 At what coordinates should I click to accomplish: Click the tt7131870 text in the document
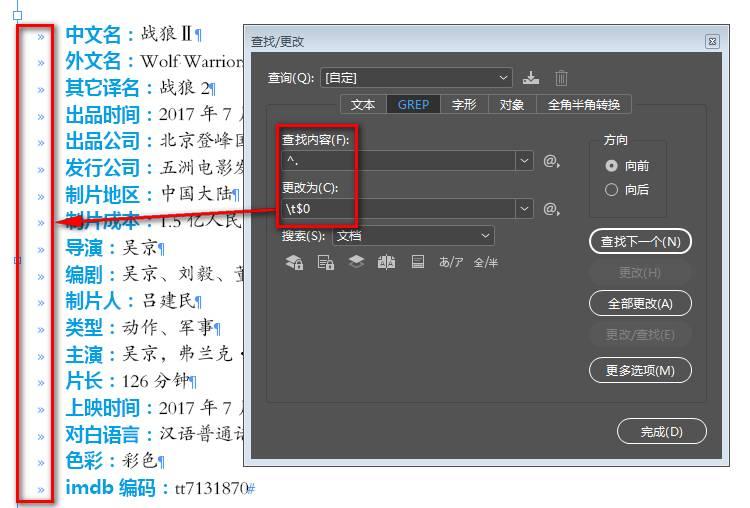[x=211, y=488]
